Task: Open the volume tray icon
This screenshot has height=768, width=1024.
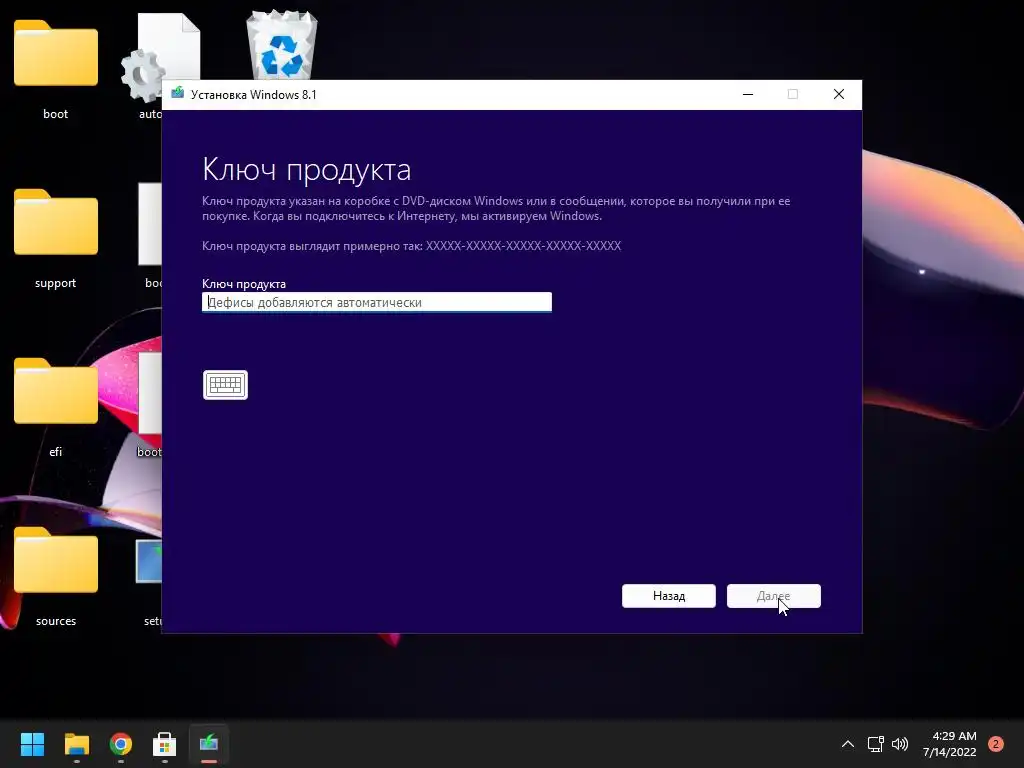Action: [900, 744]
